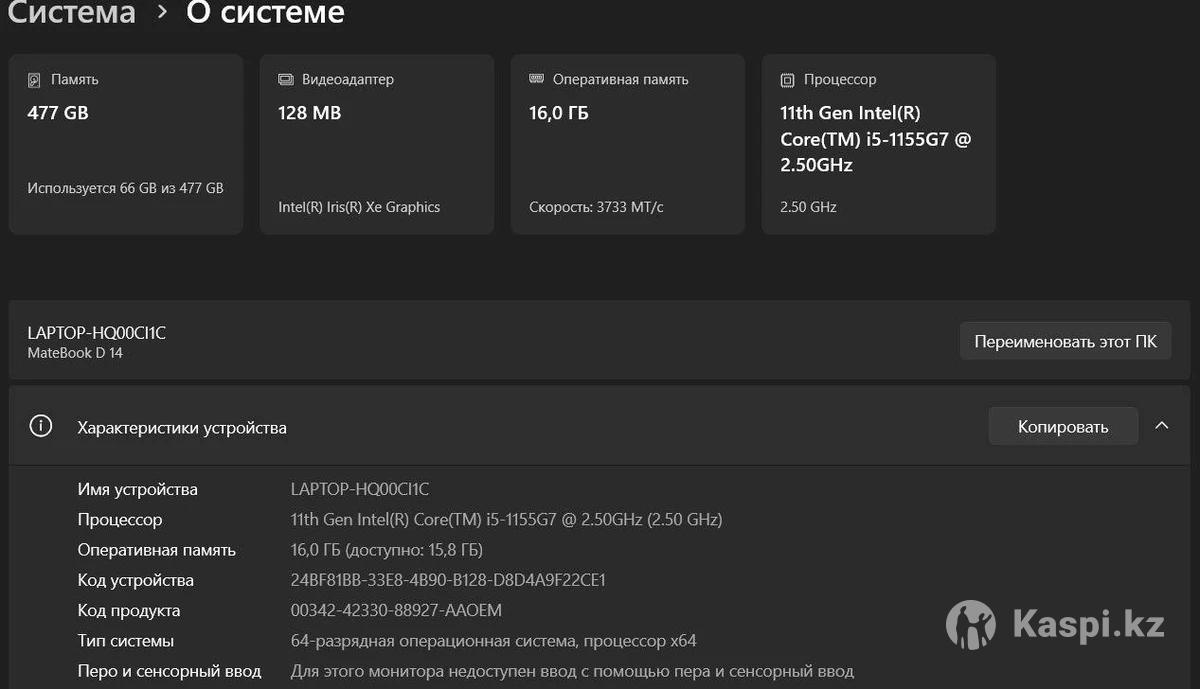Toggle the Характеристики устройства section header
The height and width of the screenshot is (689, 1200).
pos(182,428)
